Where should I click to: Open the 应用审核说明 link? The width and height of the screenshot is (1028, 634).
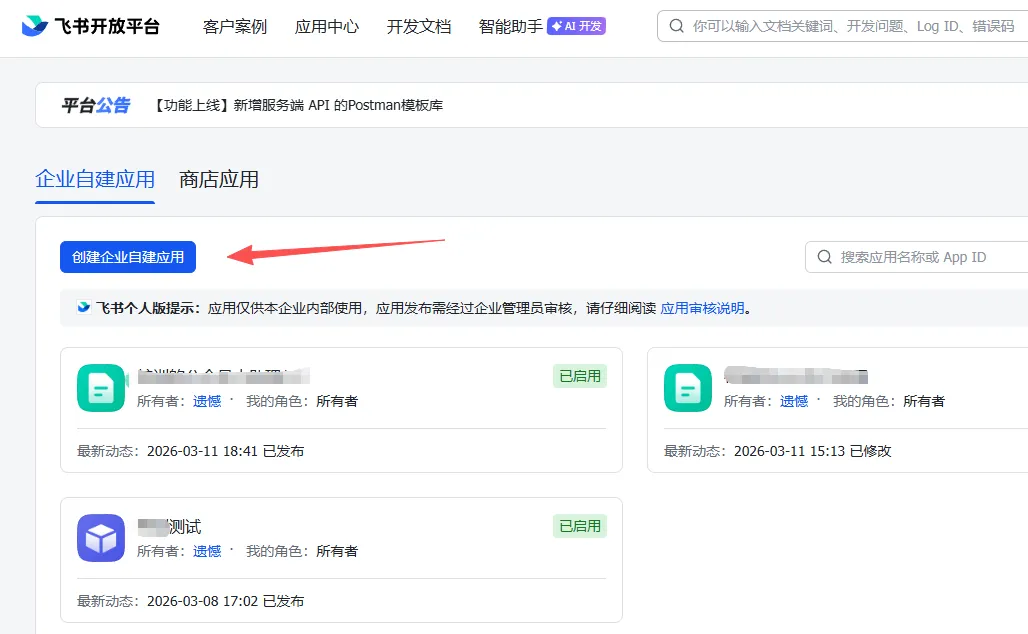702,308
